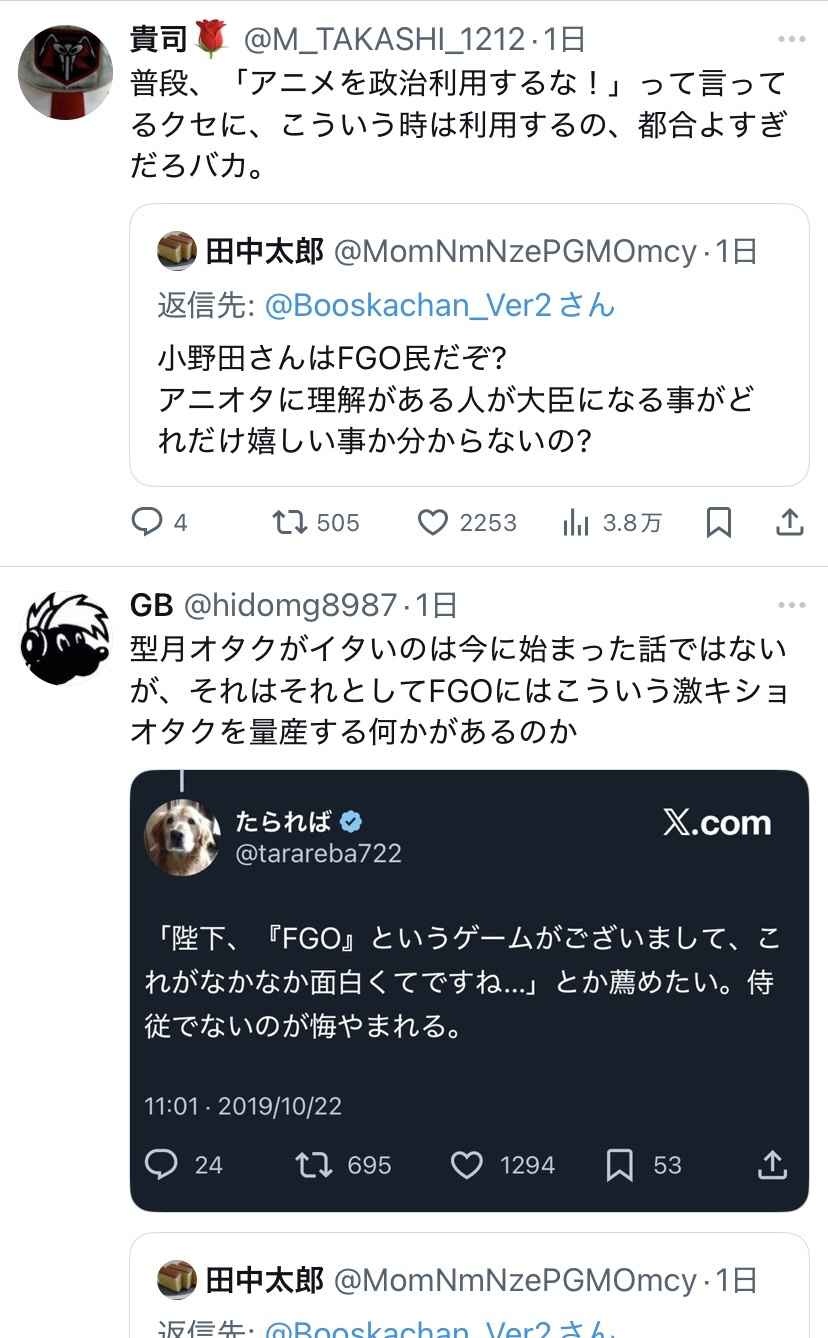
Task: Open GB's profile avatar
Action: click(66, 638)
